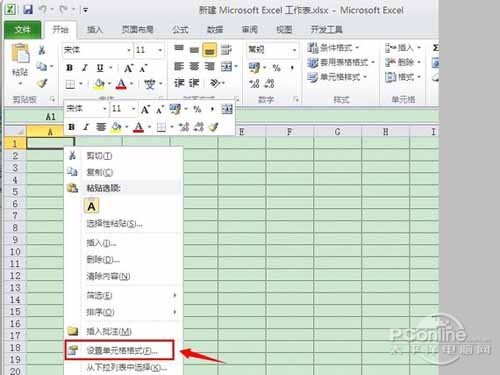The width and height of the screenshot is (500, 375).
Task: Open the ribbon font name dropdown
Action: (129, 50)
